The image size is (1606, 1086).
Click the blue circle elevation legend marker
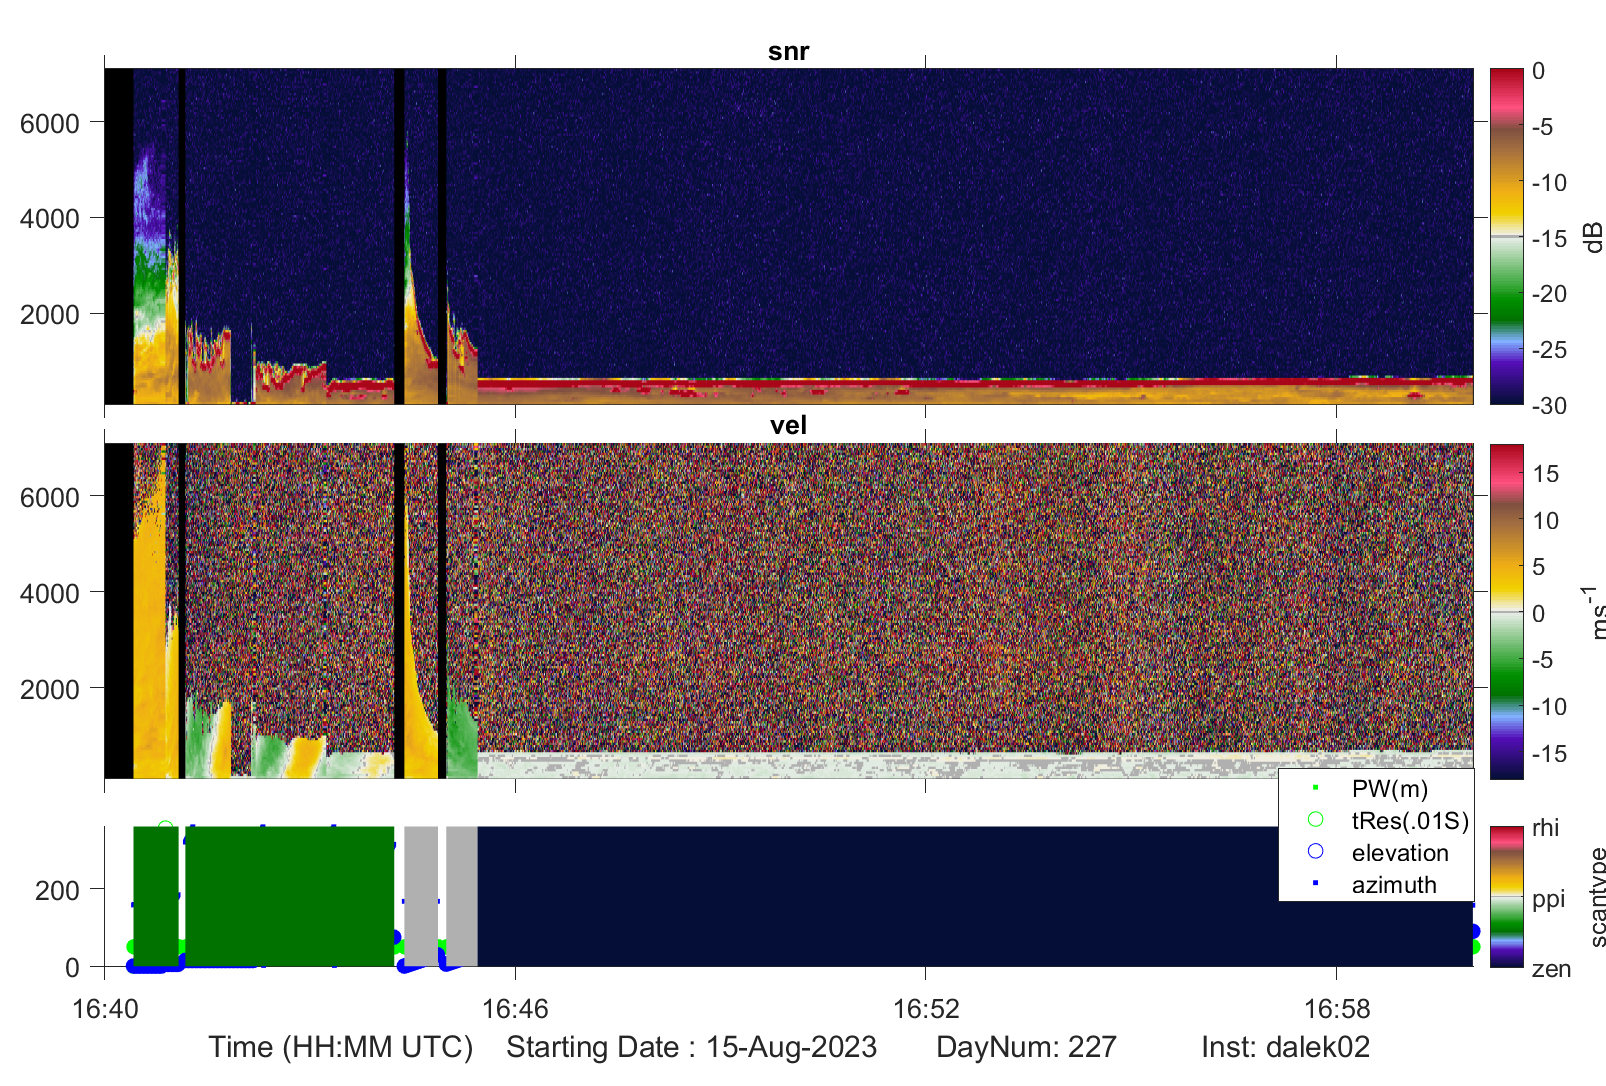[x=1315, y=851]
